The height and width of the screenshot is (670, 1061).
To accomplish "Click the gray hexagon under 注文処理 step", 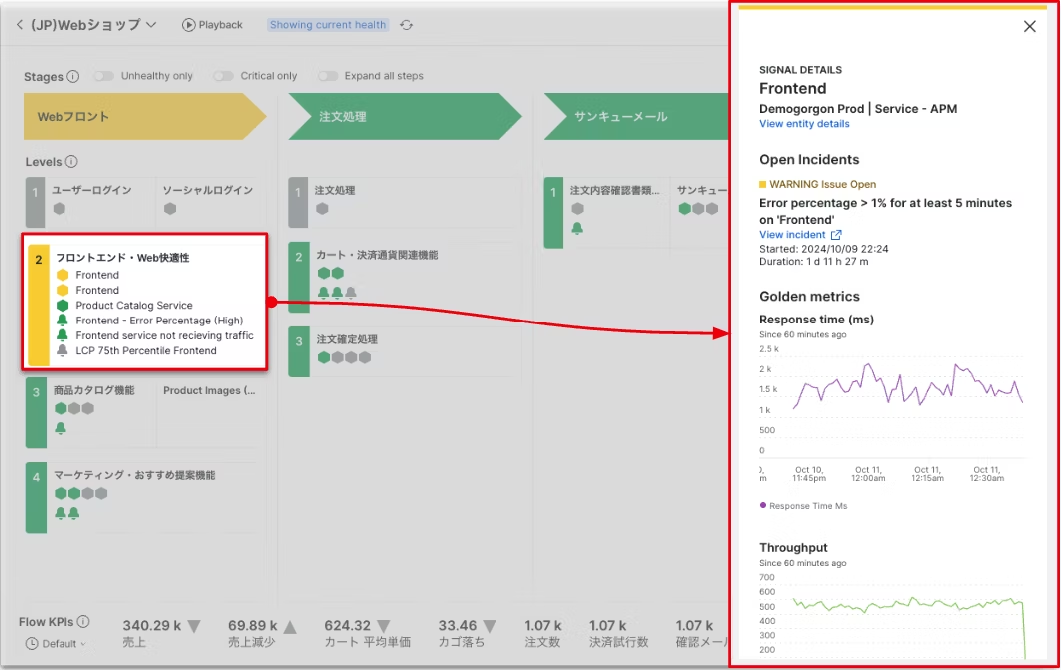I will [322, 208].
